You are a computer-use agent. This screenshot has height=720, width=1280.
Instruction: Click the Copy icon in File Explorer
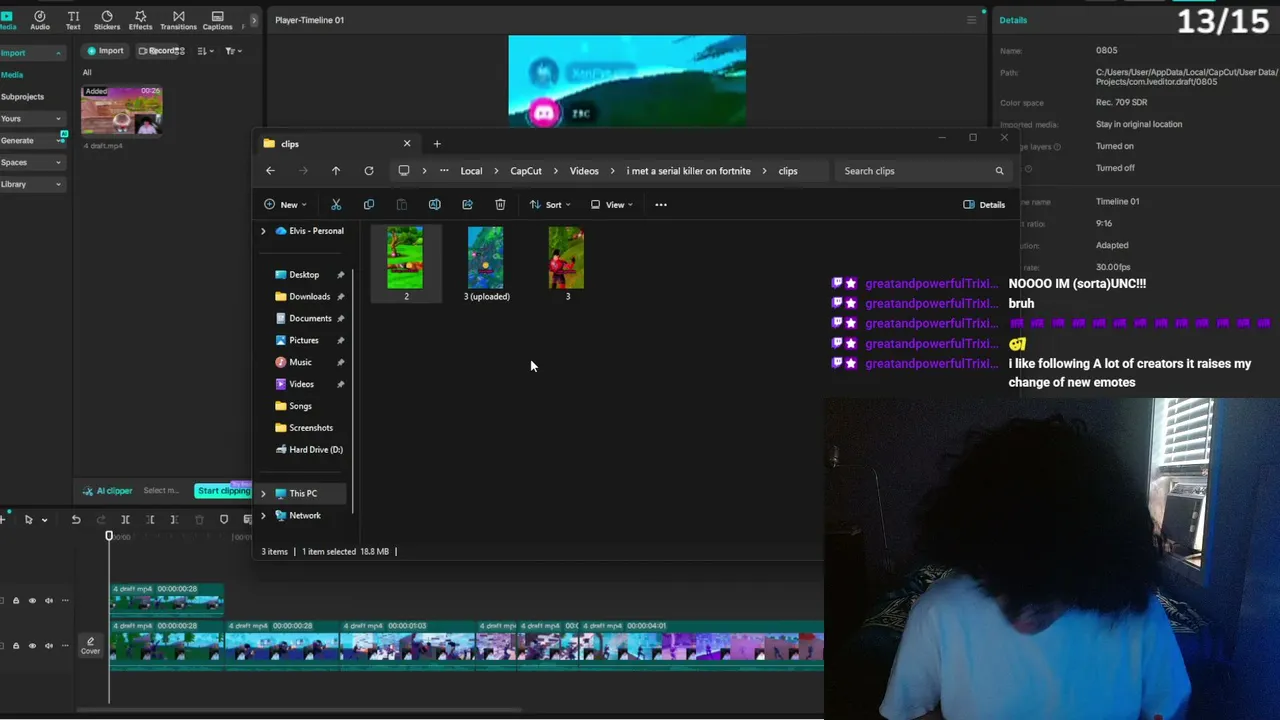pyautogui.click(x=369, y=205)
